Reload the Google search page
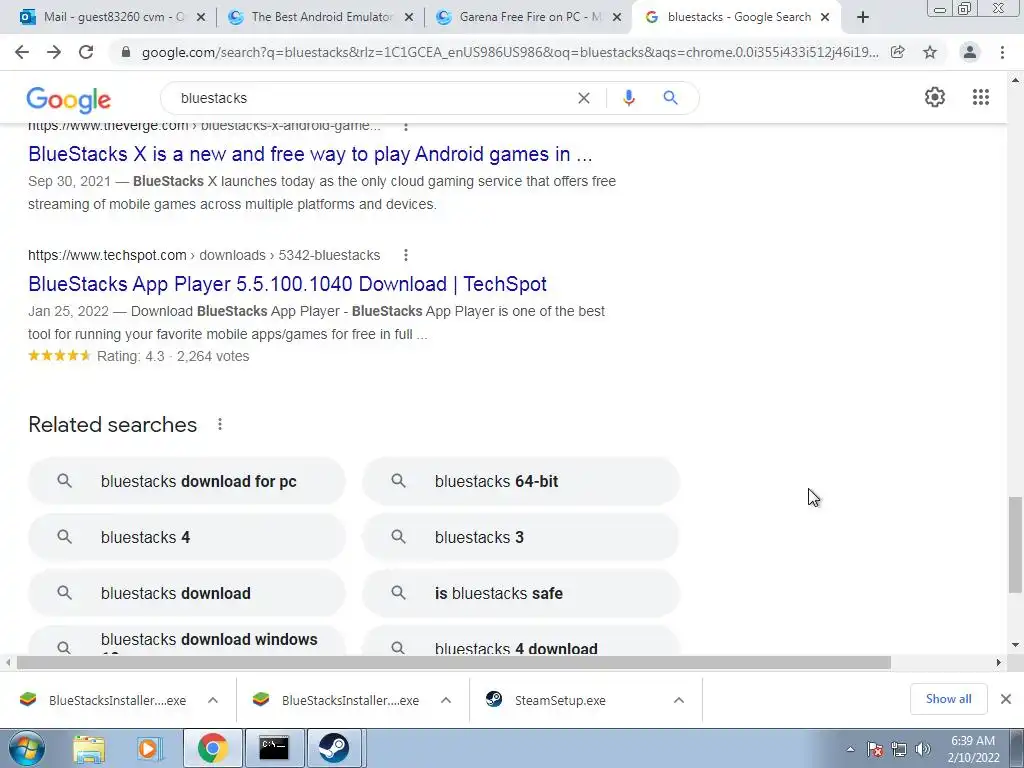The image size is (1024, 768). (86, 52)
